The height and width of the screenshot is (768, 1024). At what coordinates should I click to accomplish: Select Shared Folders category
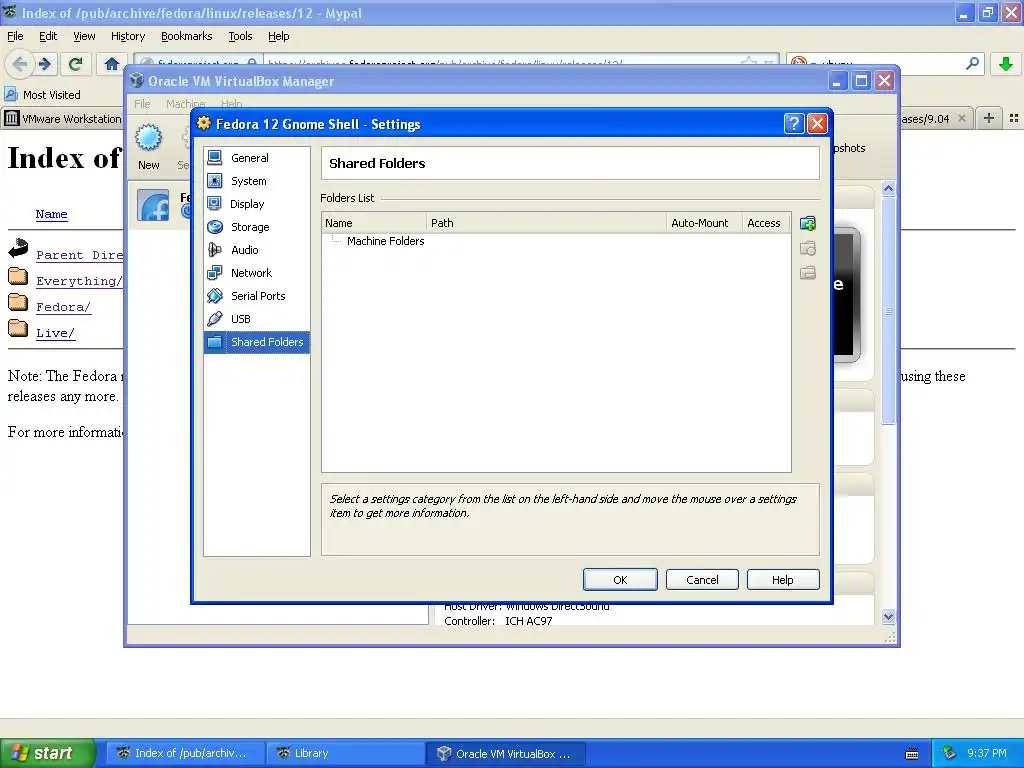(256, 342)
